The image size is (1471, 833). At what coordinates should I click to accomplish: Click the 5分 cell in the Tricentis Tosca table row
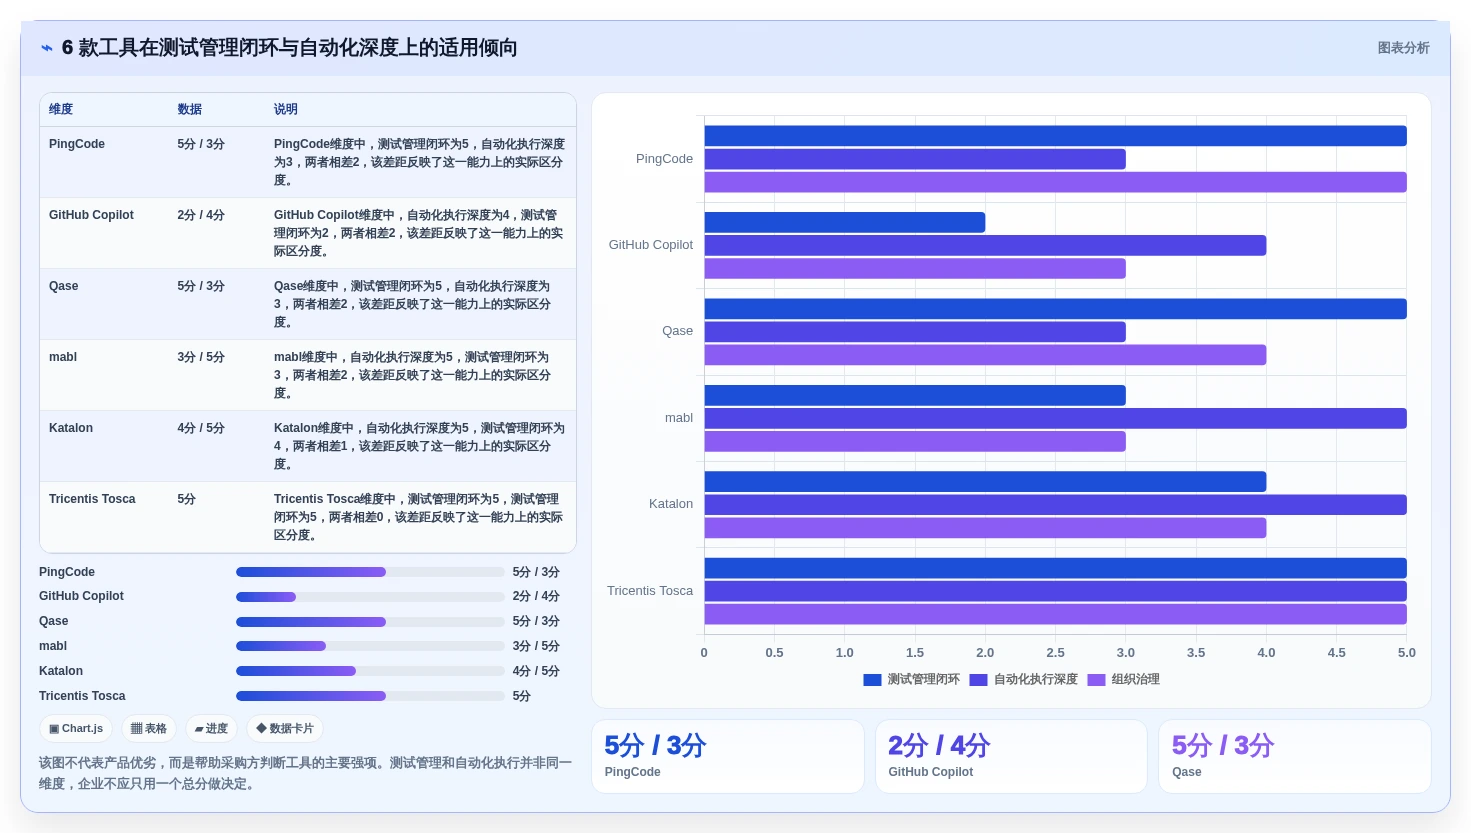click(187, 499)
